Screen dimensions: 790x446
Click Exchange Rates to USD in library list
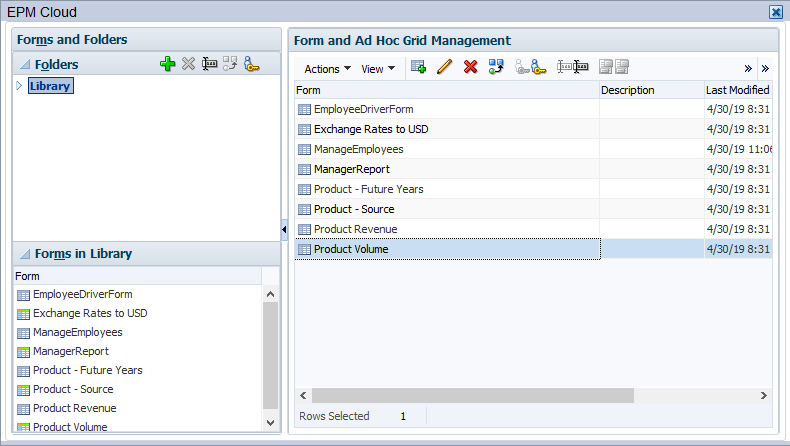click(90, 313)
